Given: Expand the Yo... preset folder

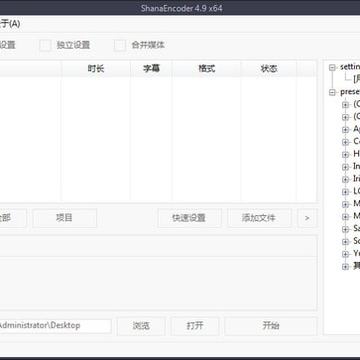Looking at the screenshot, I should [345, 254].
